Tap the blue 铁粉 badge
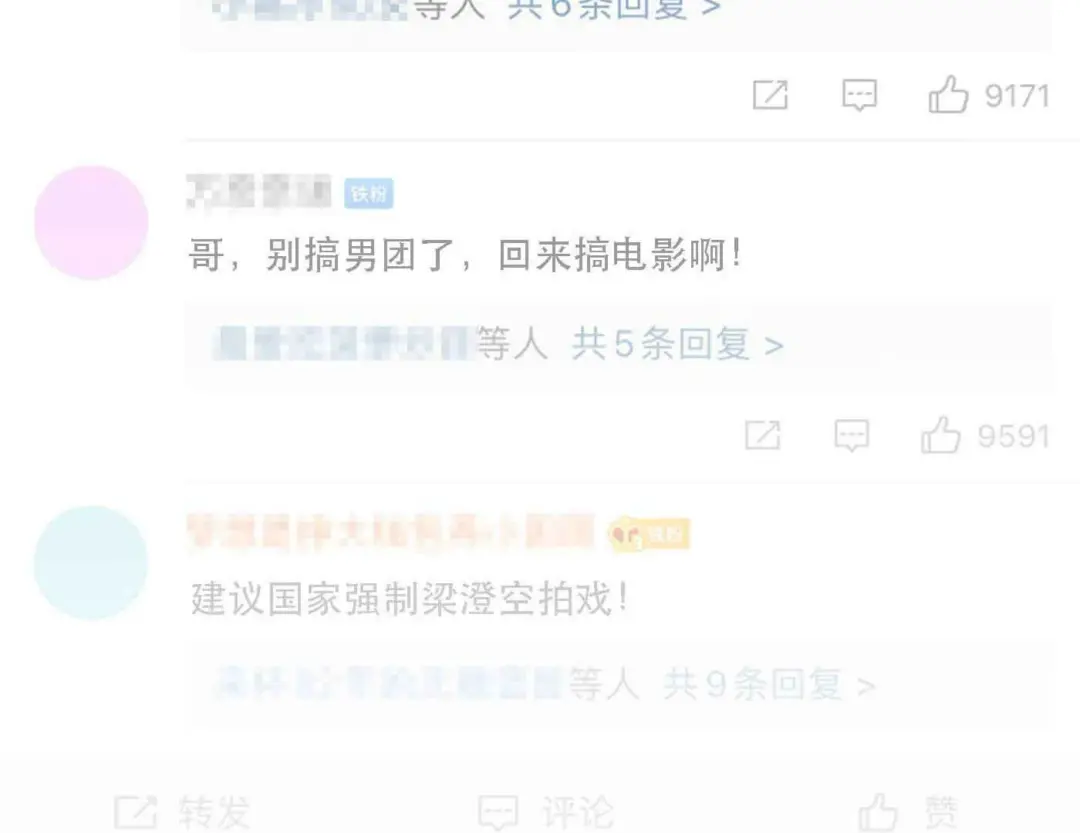Viewport: 1080px width, 833px height. 368,194
